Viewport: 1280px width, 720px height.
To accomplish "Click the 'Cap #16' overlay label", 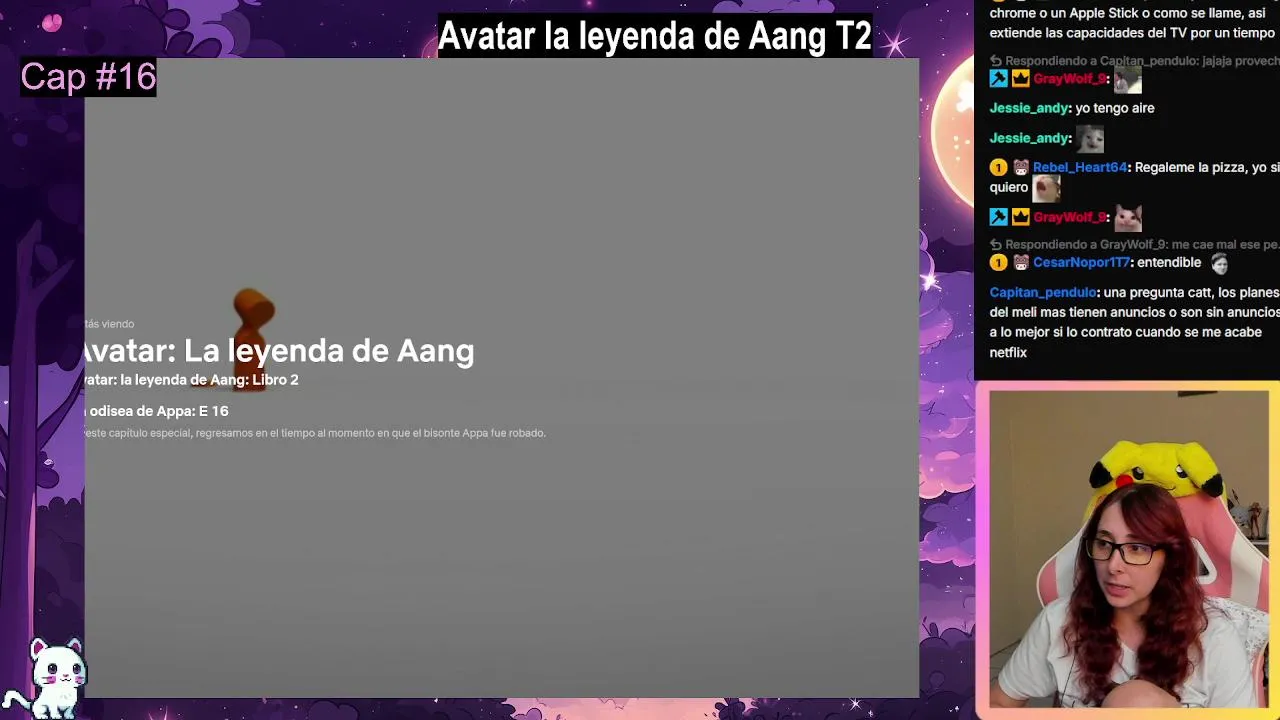I will click(88, 77).
